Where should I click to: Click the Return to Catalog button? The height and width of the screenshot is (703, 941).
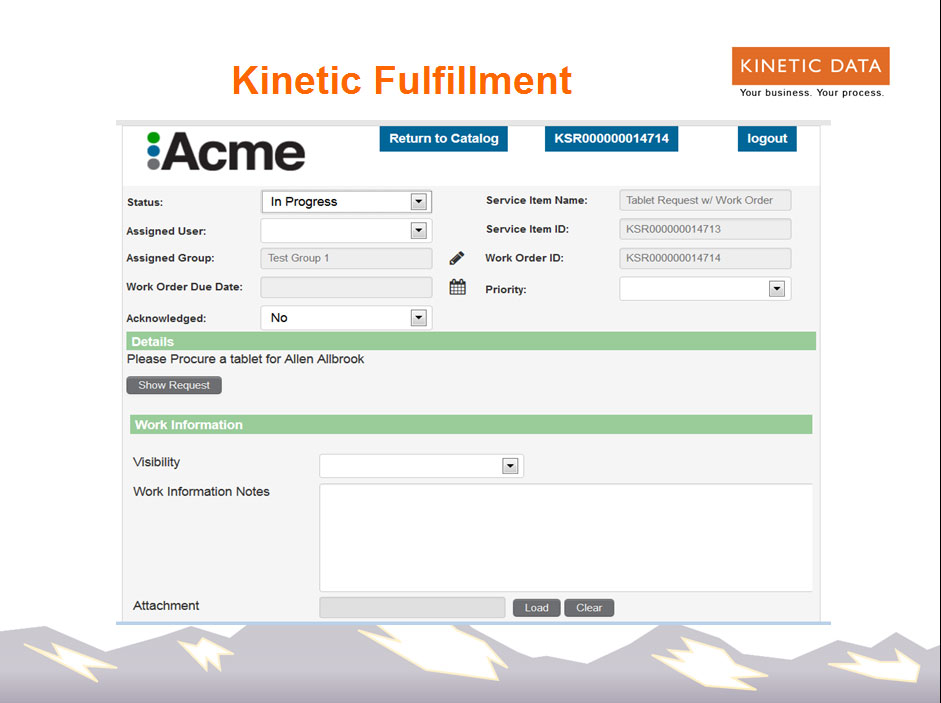point(443,139)
